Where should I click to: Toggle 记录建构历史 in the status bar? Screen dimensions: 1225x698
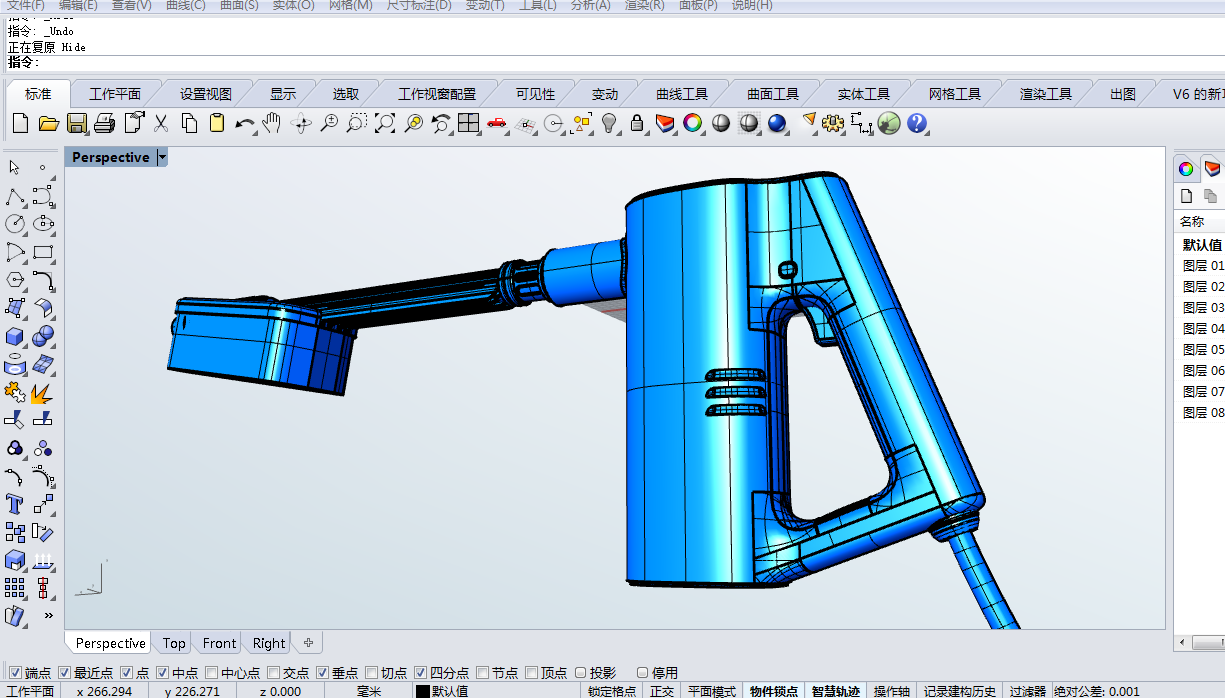pos(960,691)
